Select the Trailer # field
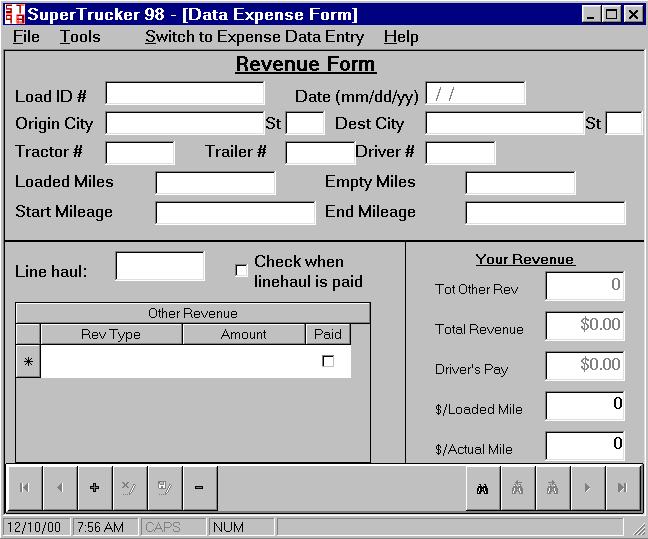 tap(320, 153)
